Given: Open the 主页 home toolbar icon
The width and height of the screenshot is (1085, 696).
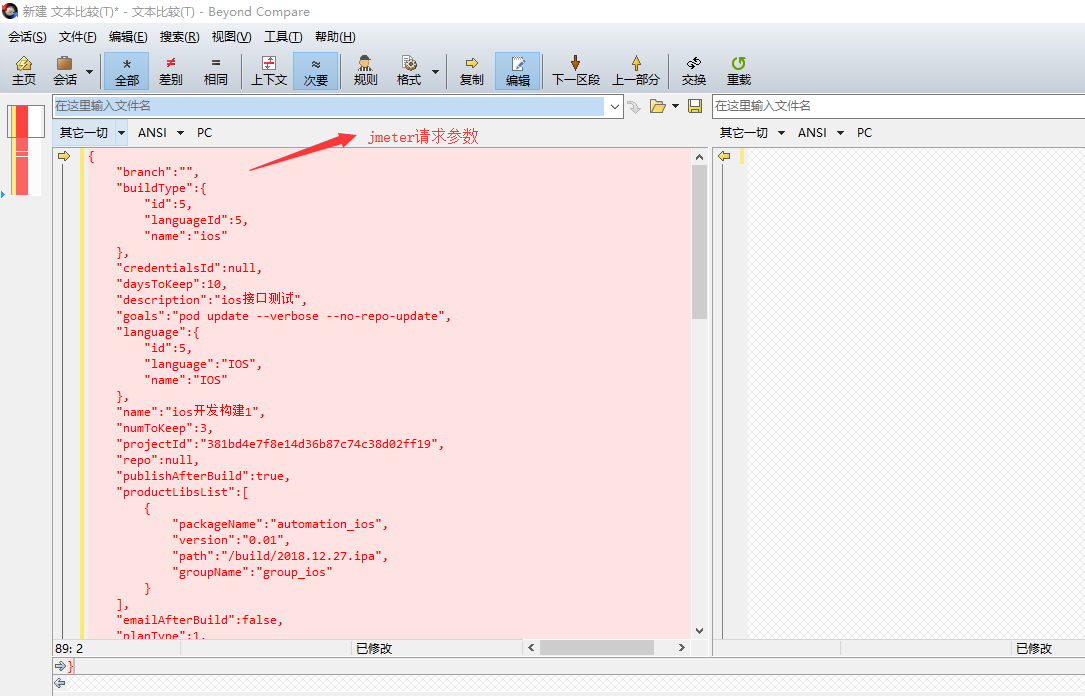Looking at the screenshot, I should pyautogui.click(x=24, y=71).
